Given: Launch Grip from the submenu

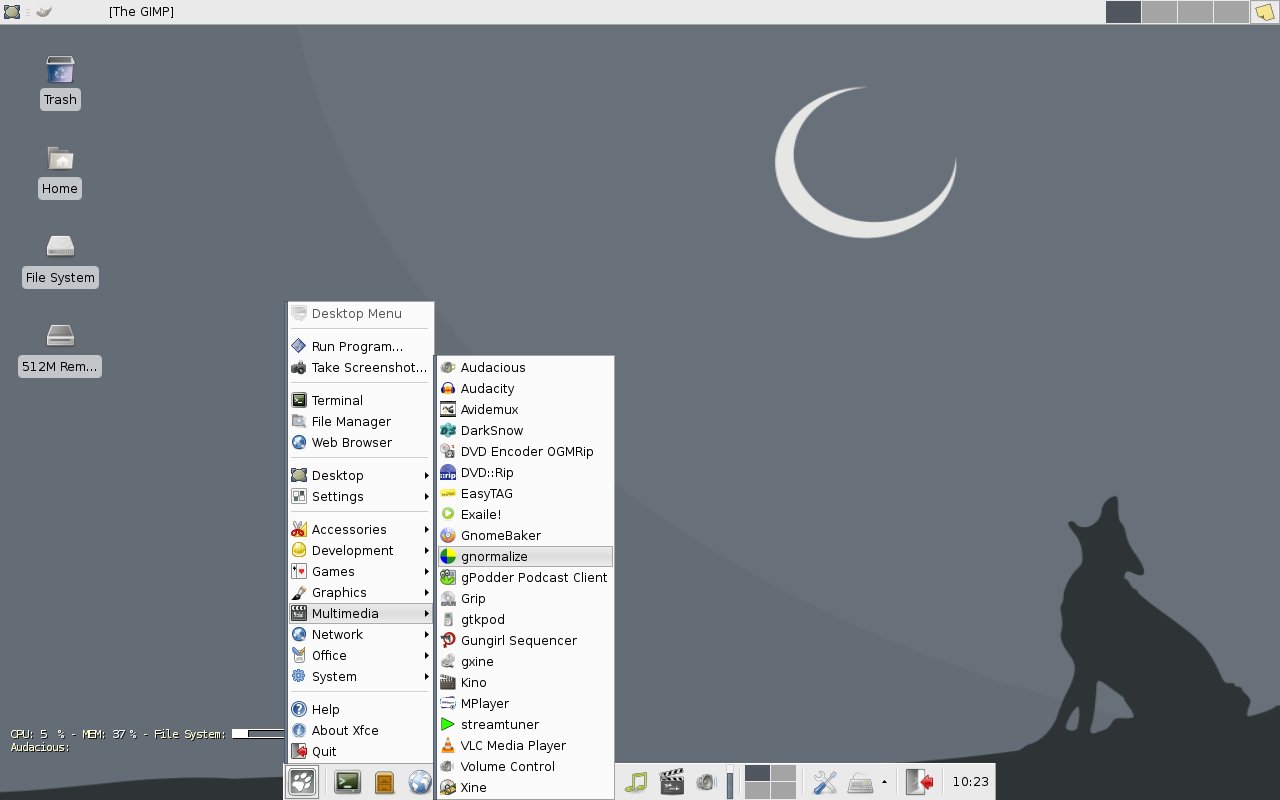Looking at the screenshot, I should tap(525, 598).
